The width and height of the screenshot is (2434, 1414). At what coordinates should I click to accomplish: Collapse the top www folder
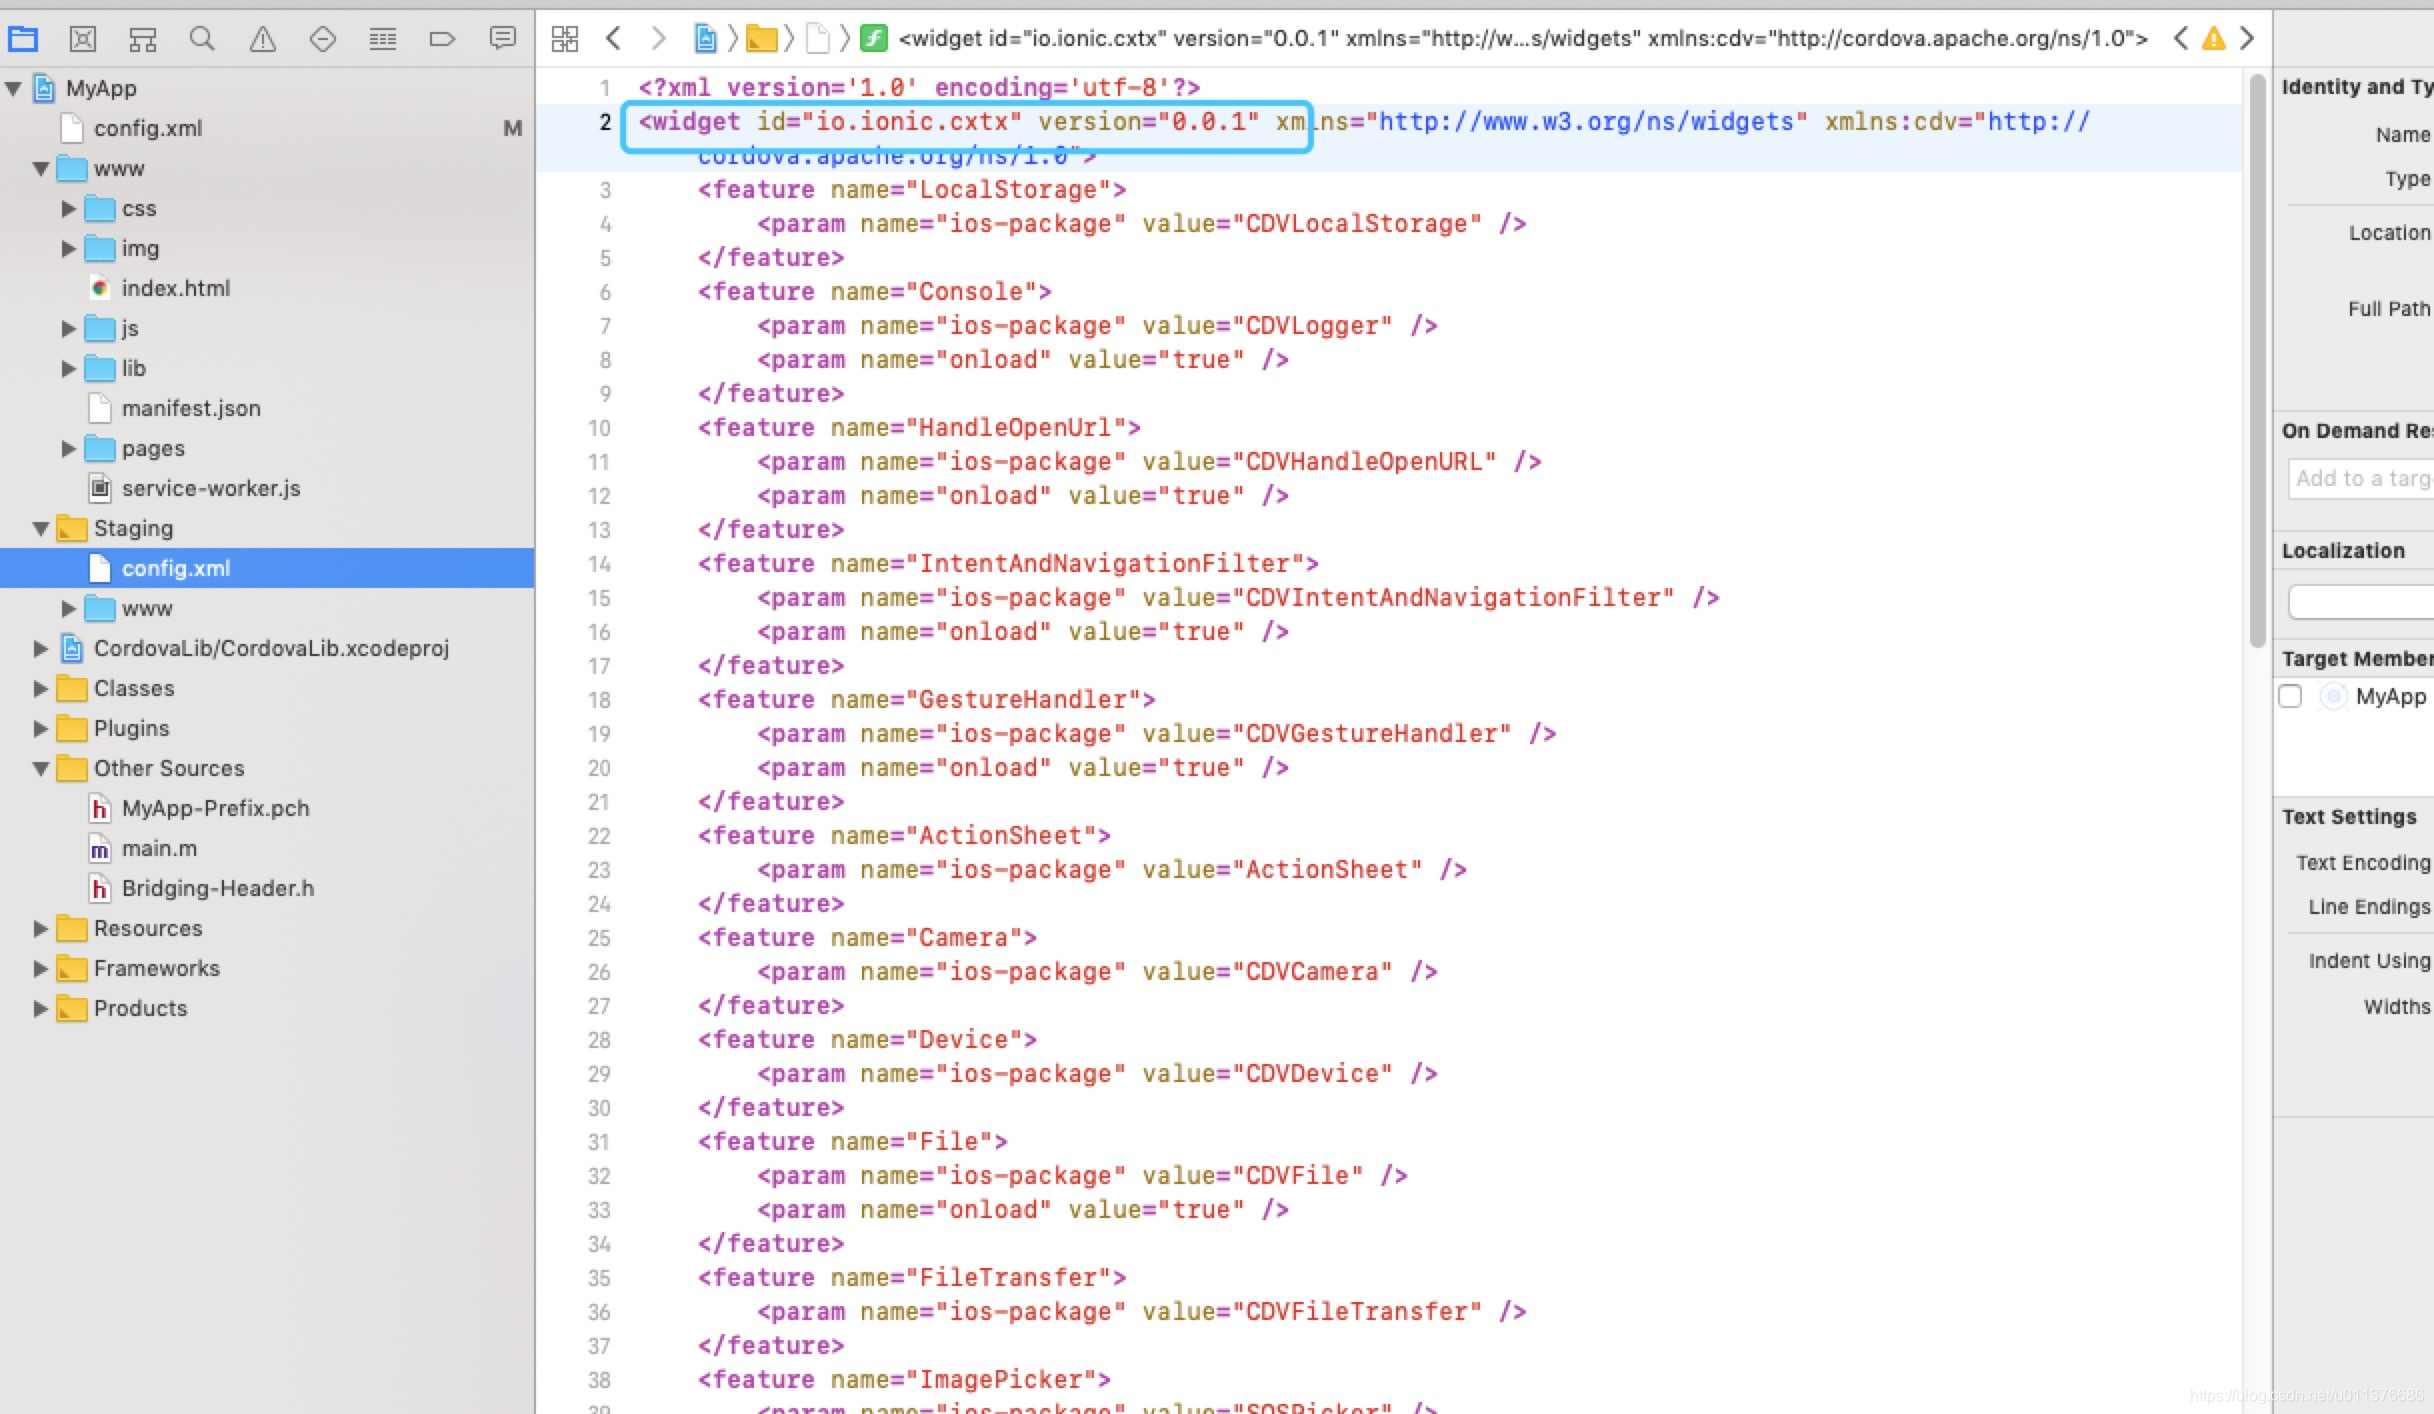click(41, 168)
